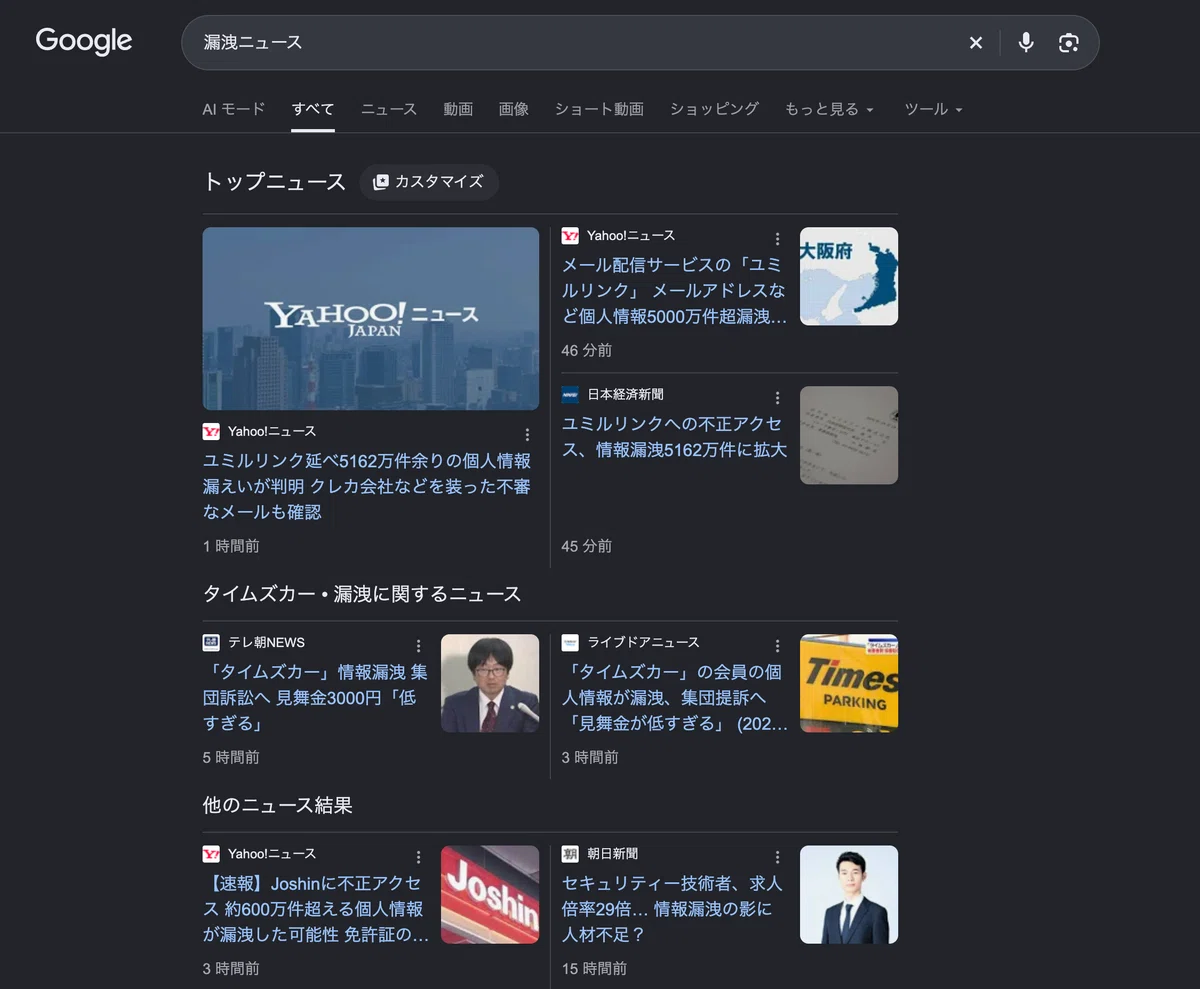Click the Times PARKING sign thumbnail
The height and width of the screenshot is (989, 1200).
pyautogui.click(x=849, y=683)
